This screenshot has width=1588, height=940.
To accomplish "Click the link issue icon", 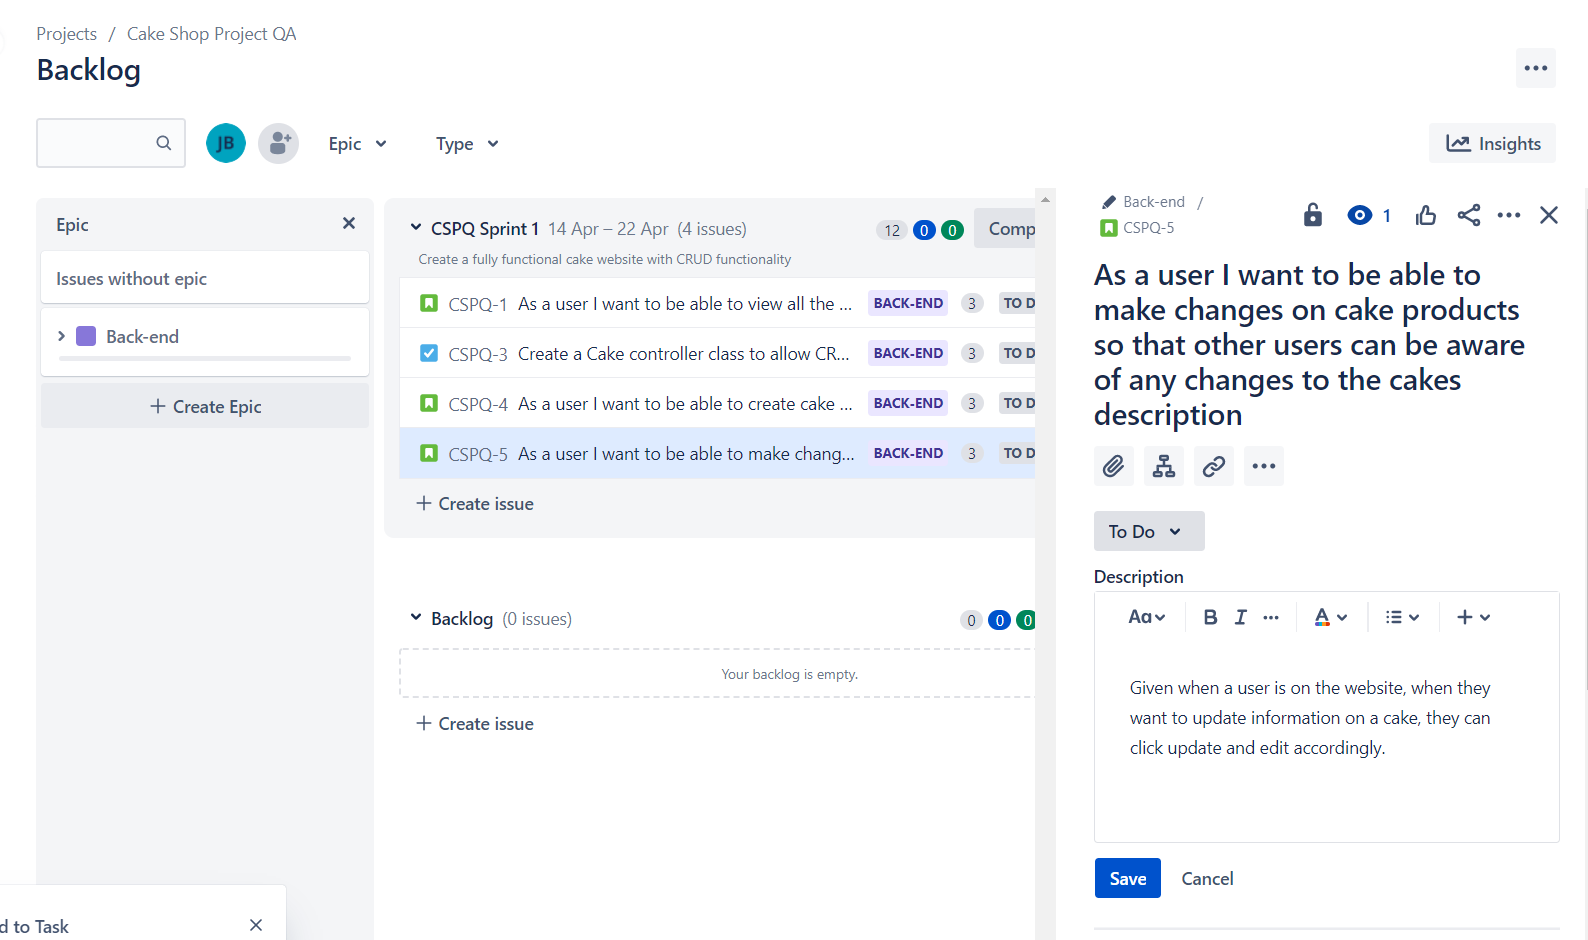I will (1214, 466).
